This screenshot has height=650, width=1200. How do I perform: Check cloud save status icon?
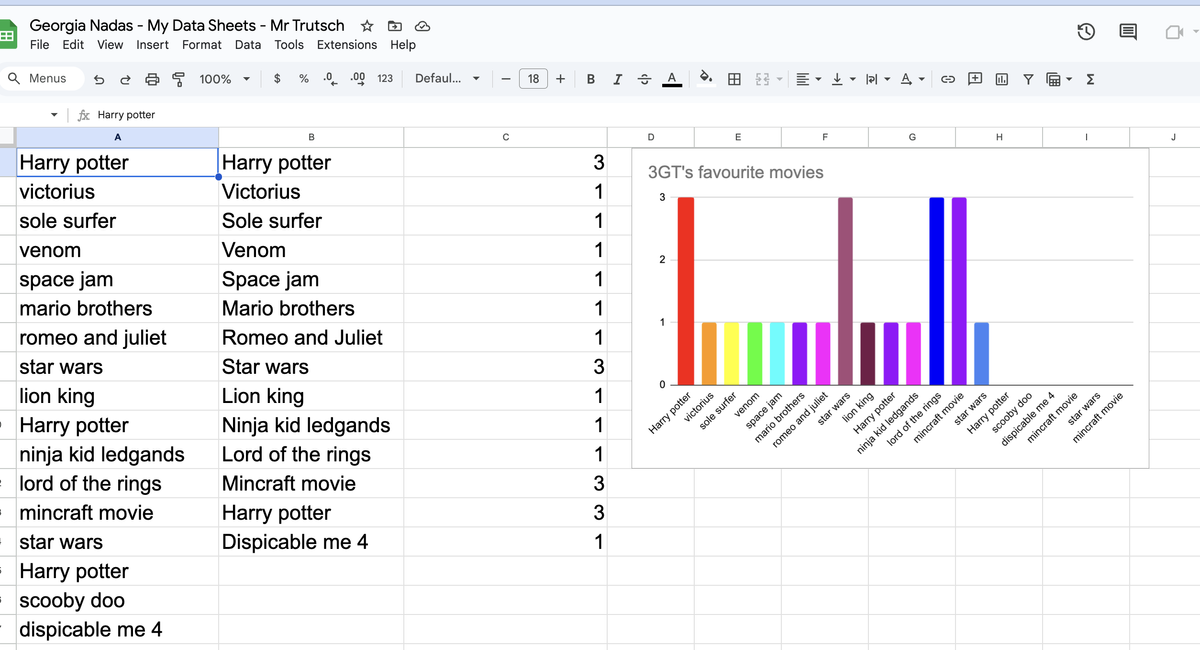tap(422, 26)
